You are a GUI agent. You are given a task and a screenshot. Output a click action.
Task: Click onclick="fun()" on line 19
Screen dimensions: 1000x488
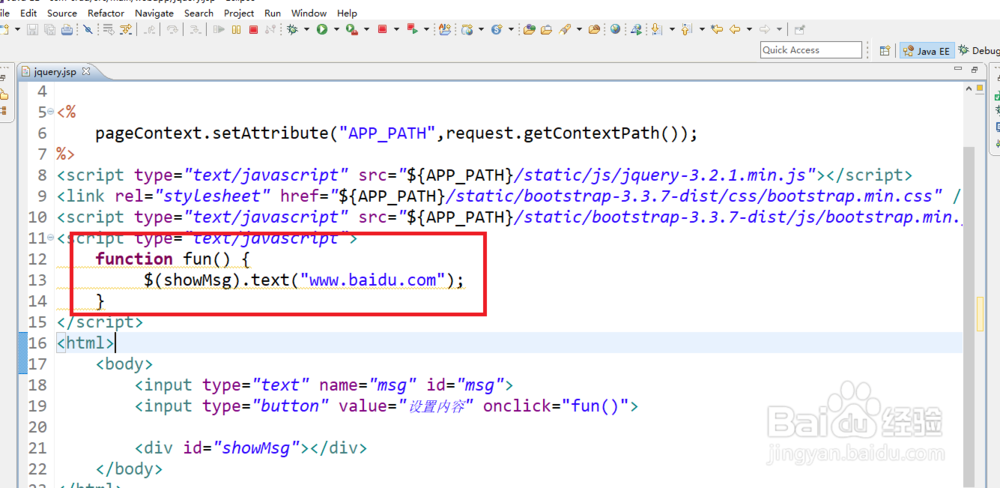[557, 406]
